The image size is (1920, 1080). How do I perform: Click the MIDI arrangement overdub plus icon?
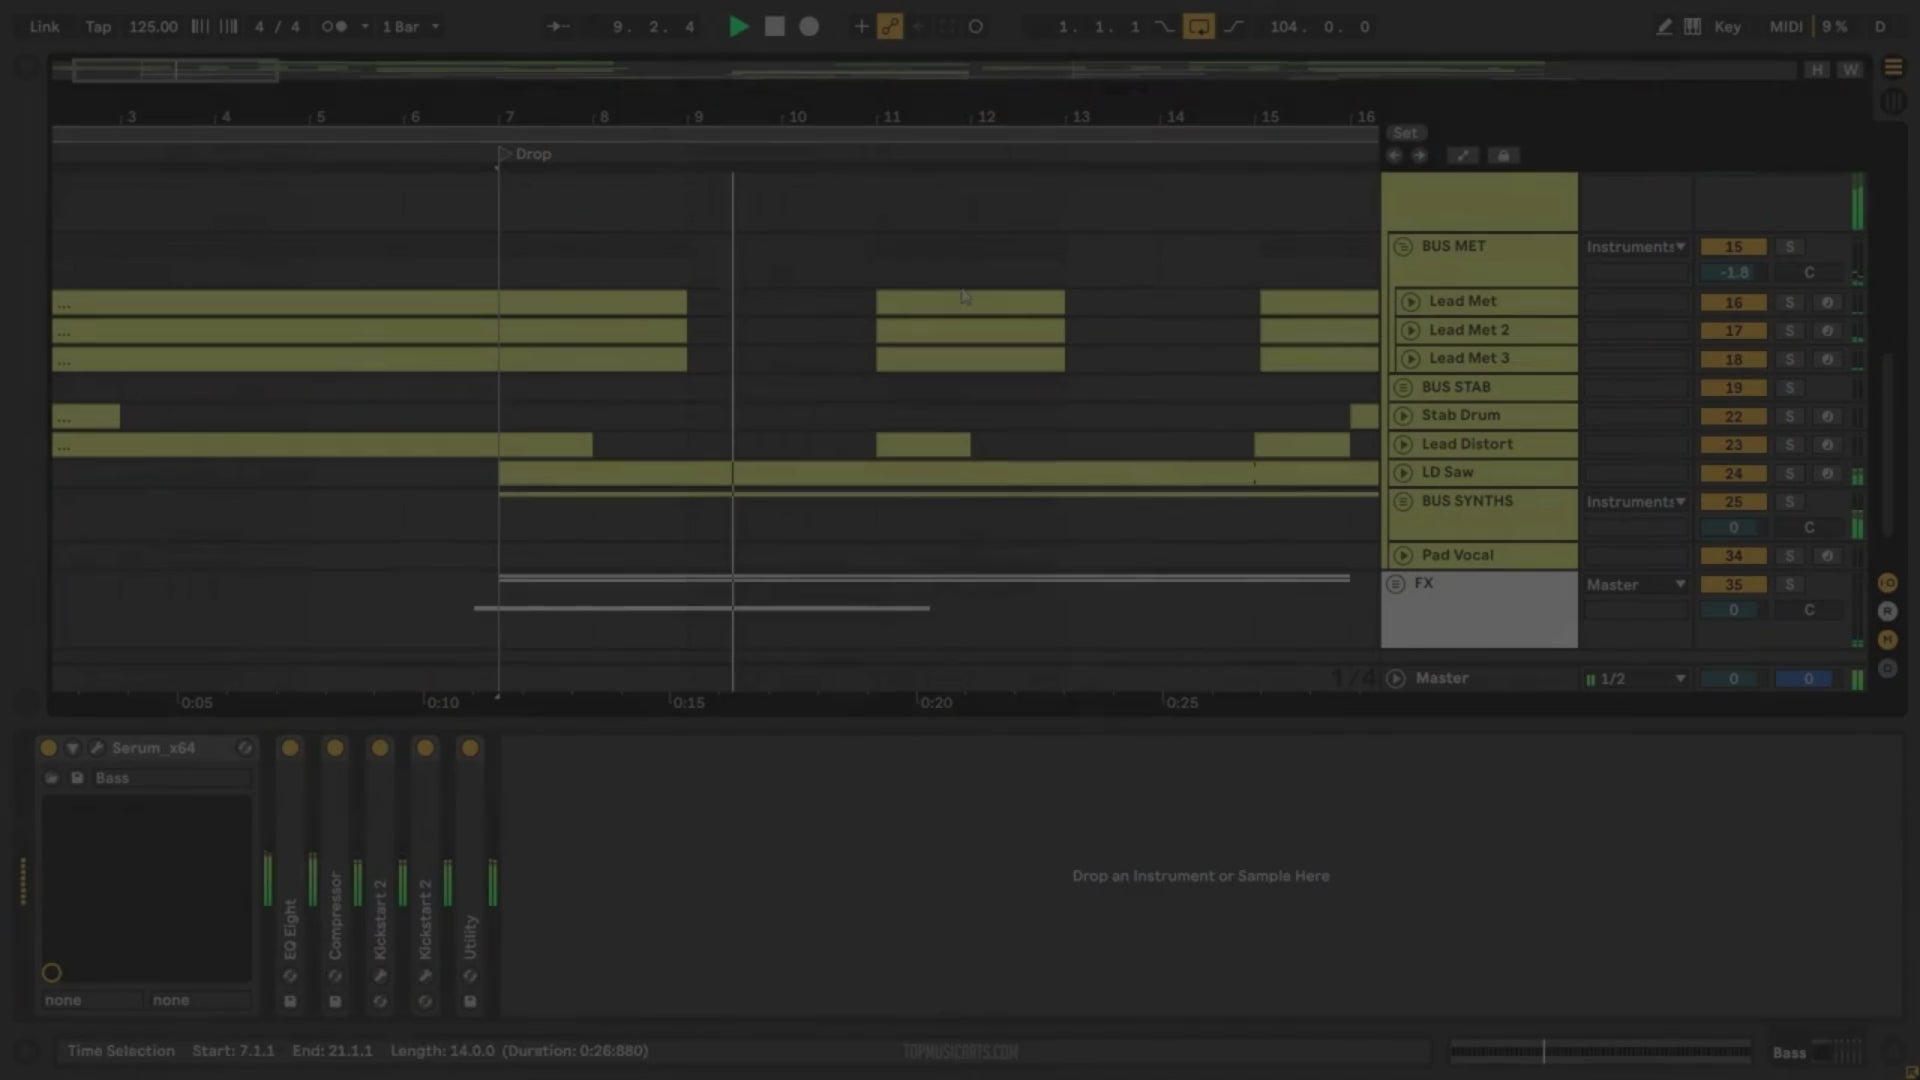(860, 27)
